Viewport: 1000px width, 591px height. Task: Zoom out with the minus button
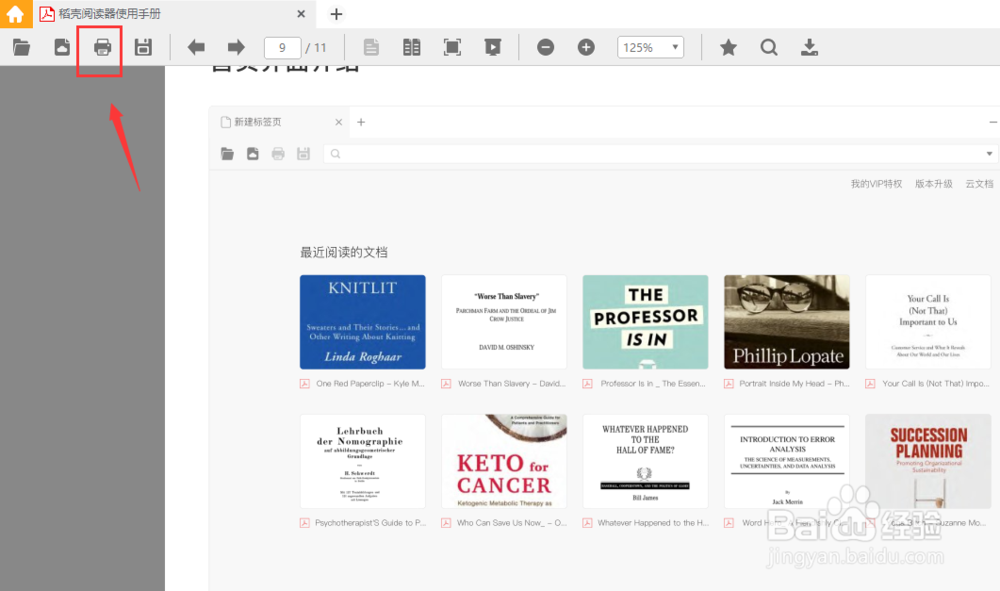545,47
